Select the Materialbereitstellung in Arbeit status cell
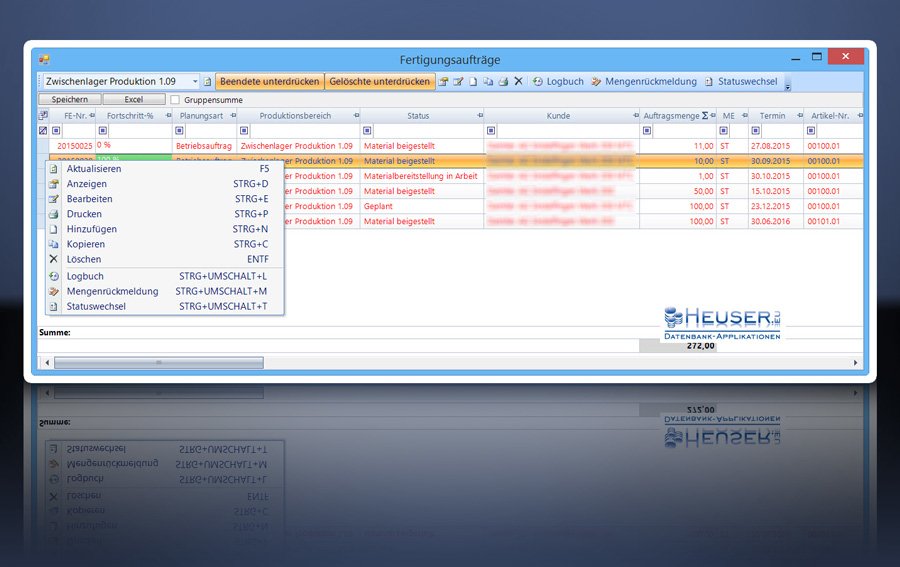The image size is (900, 567). click(421, 176)
